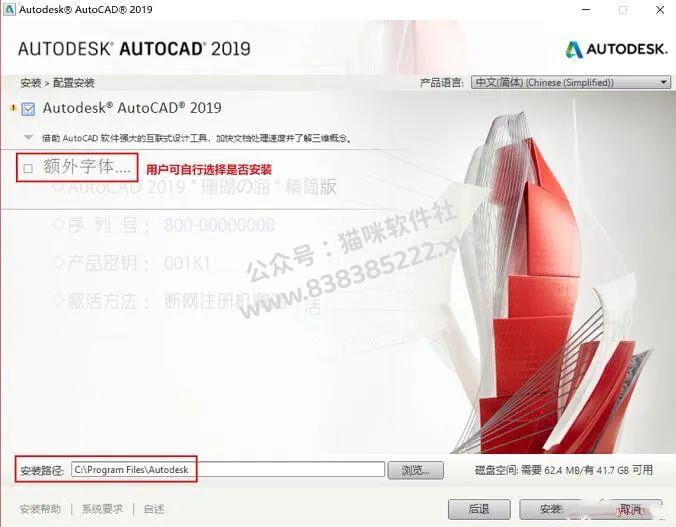Click the install path input field
The image size is (676, 527).
(x=228, y=469)
